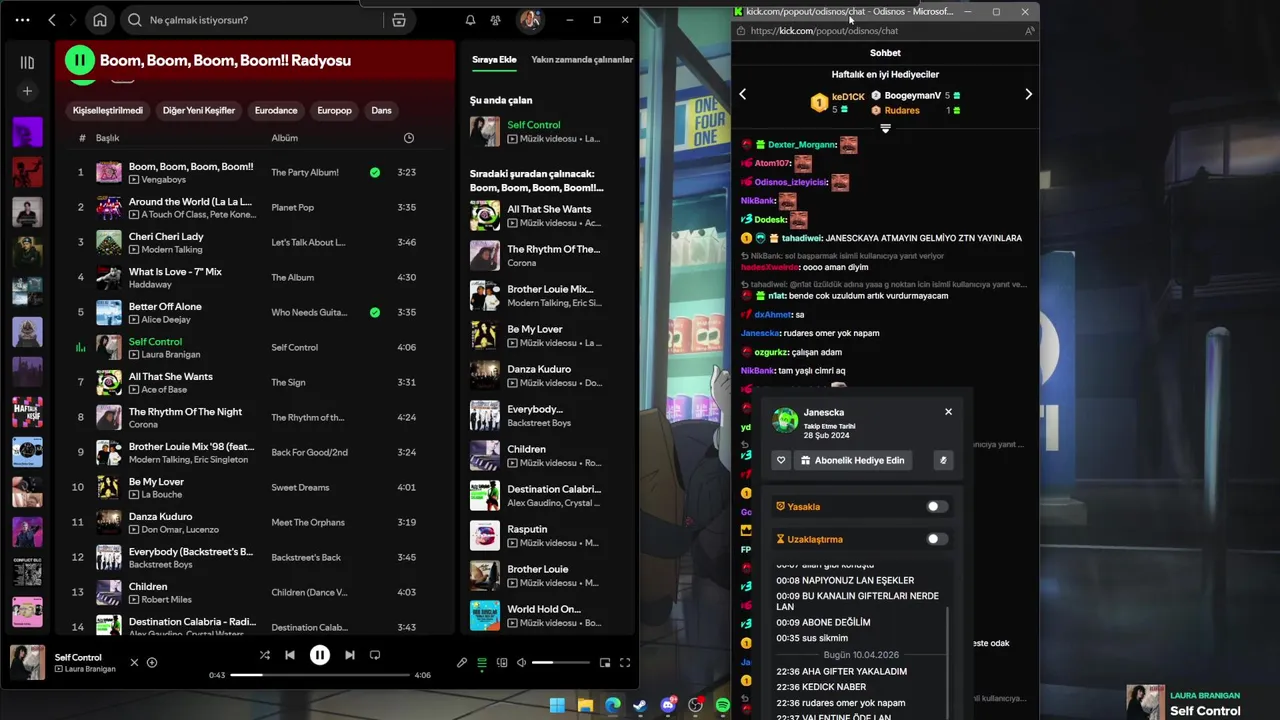
Task: Show next gifter with right arrow
Action: [x=1028, y=94]
